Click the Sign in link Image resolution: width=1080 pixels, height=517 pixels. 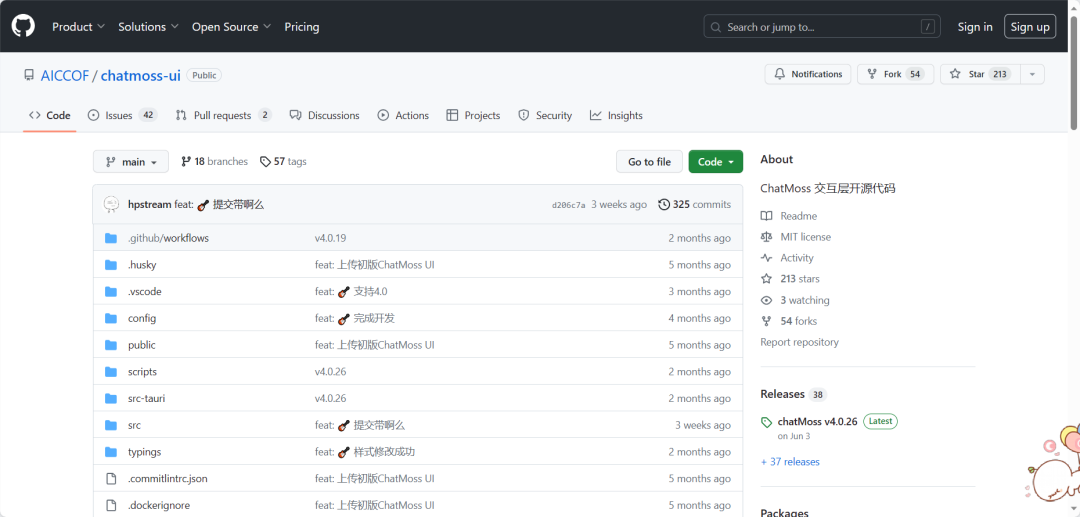[x=975, y=27]
